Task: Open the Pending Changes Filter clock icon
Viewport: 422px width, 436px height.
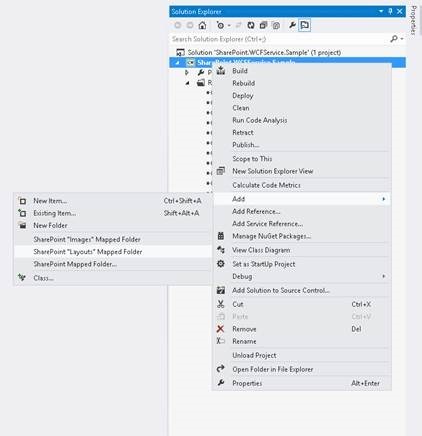Action: point(220,25)
